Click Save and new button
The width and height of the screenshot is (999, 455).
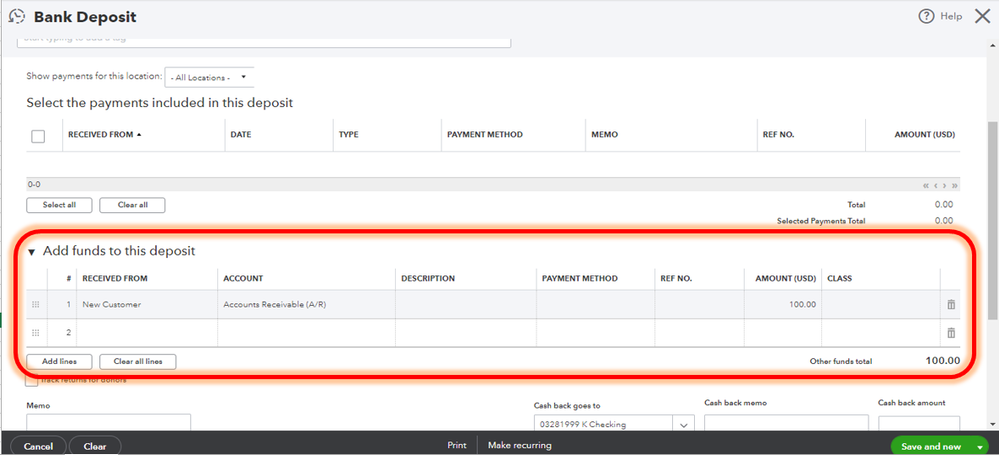pyautogui.click(x=931, y=447)
